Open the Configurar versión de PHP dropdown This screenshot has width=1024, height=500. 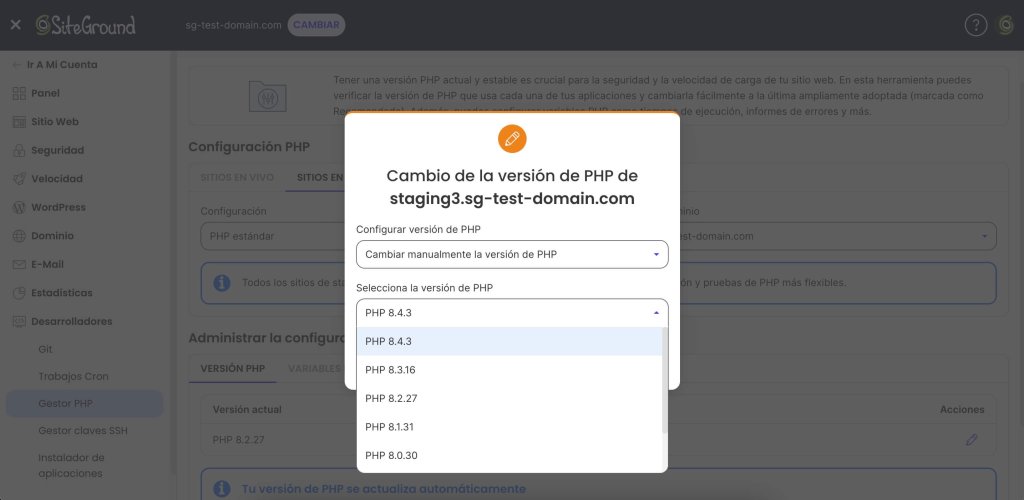[512, 255]
